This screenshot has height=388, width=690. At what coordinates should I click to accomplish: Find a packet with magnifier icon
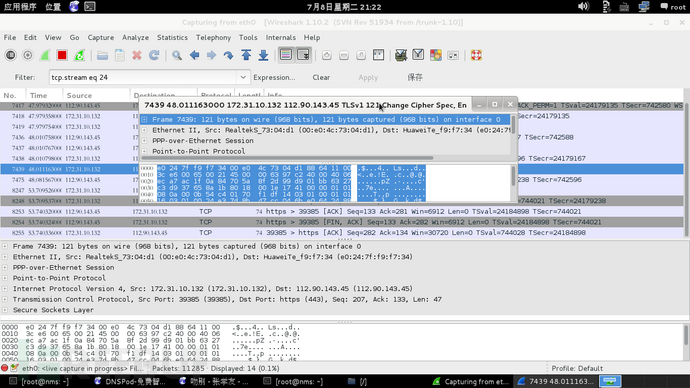point(177,55)
